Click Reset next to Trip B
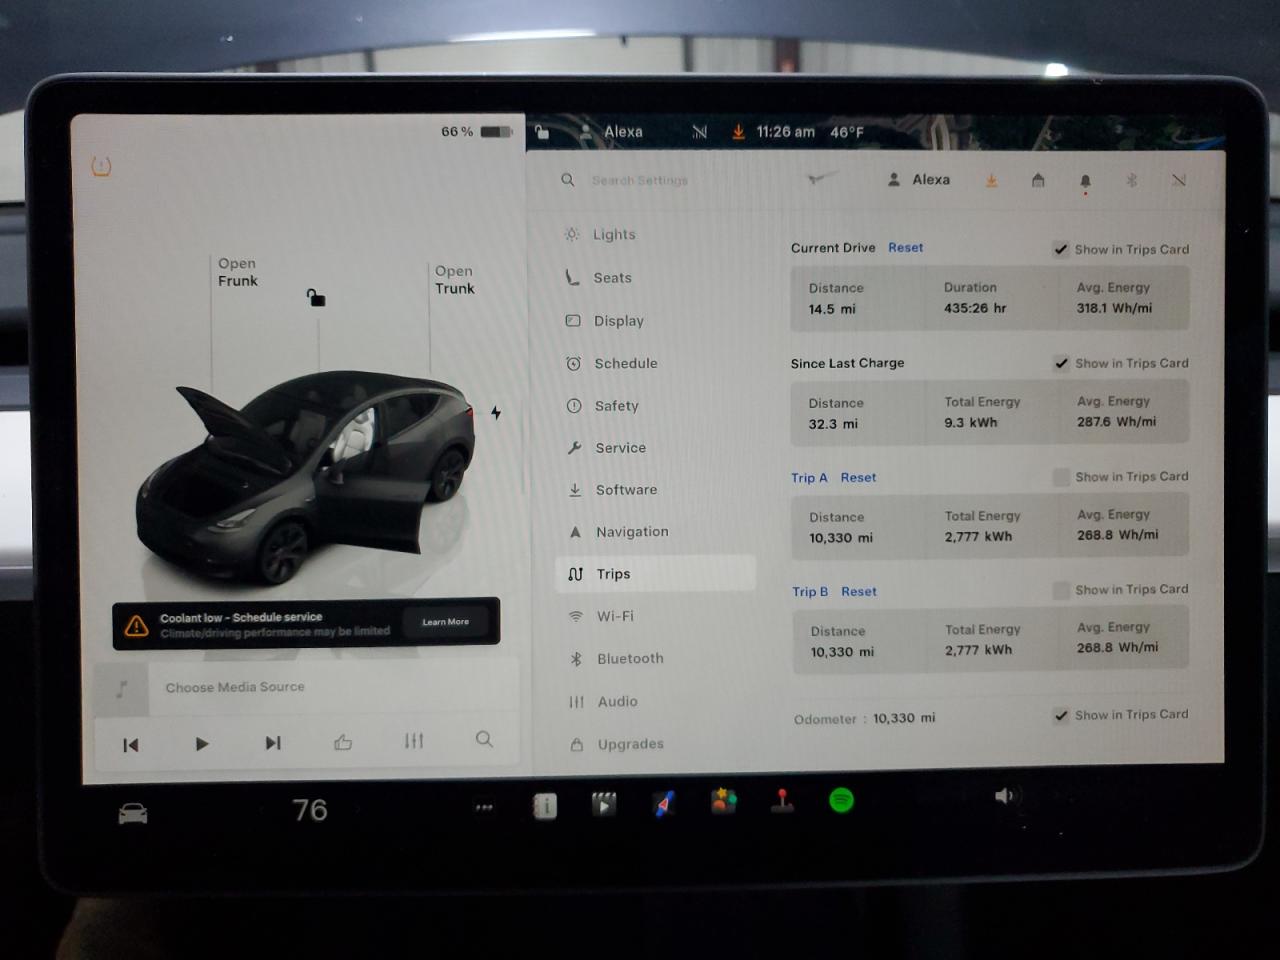The height and width of the screenshot is (960, 1280). click(858, 591)
